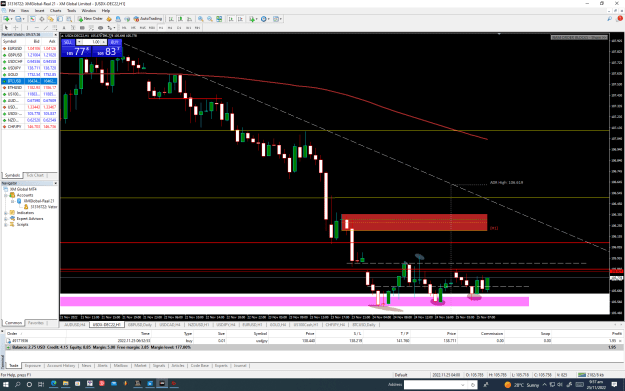Open the Strategy Tester icon
625x391 pixels.
click(x=69, y=19)
